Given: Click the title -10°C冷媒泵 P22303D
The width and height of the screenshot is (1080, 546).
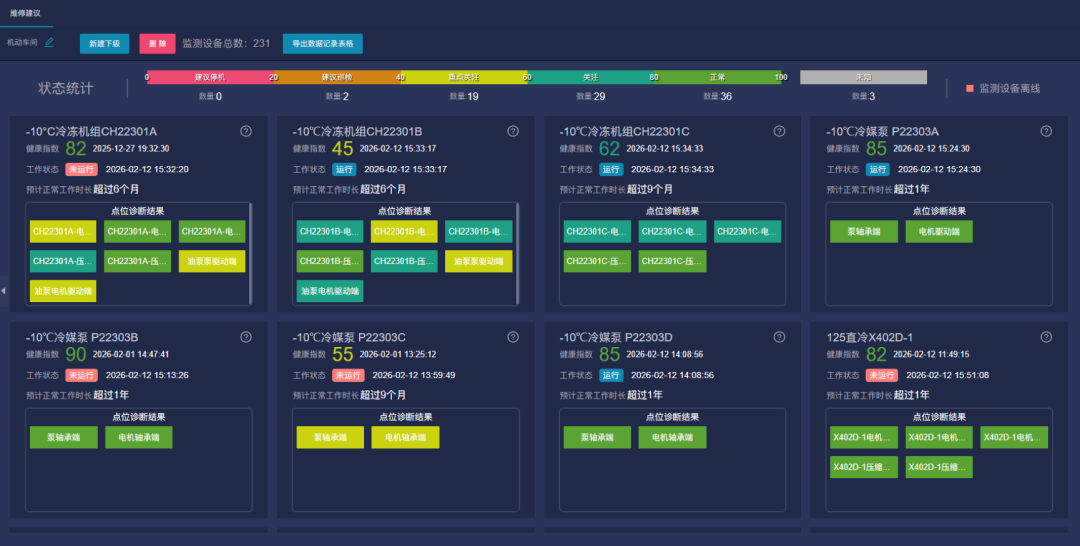Looking at the screenshot, I should pos(616,337).
